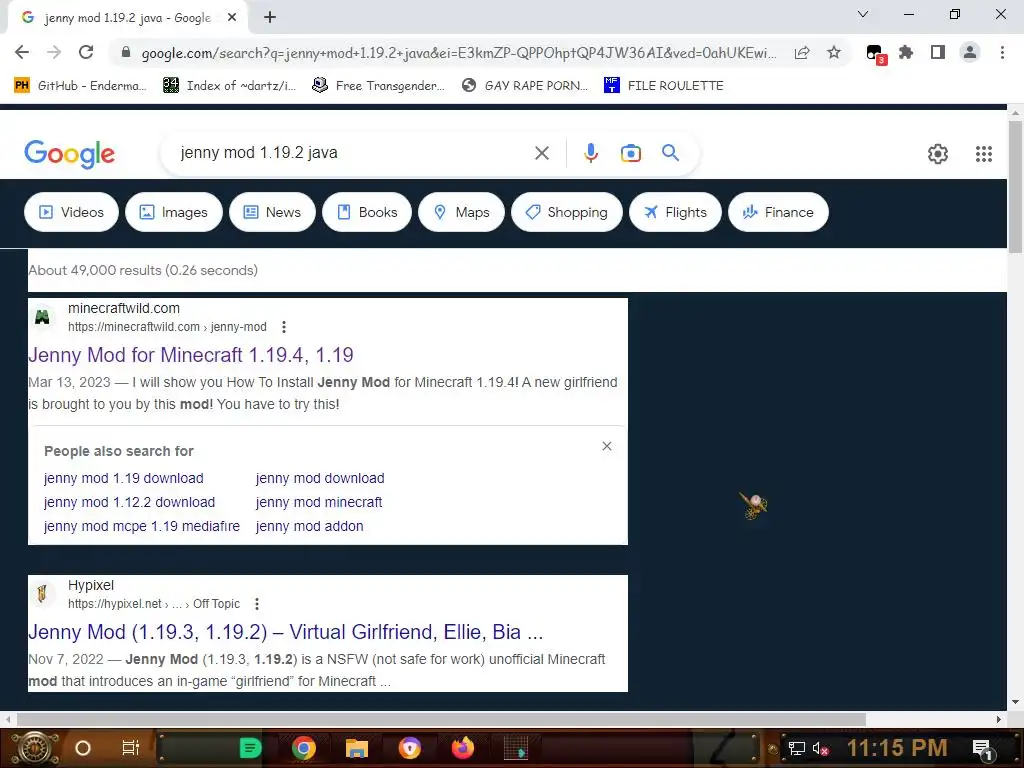
Task: Switch to Flights results
Action: coord(675,212)
